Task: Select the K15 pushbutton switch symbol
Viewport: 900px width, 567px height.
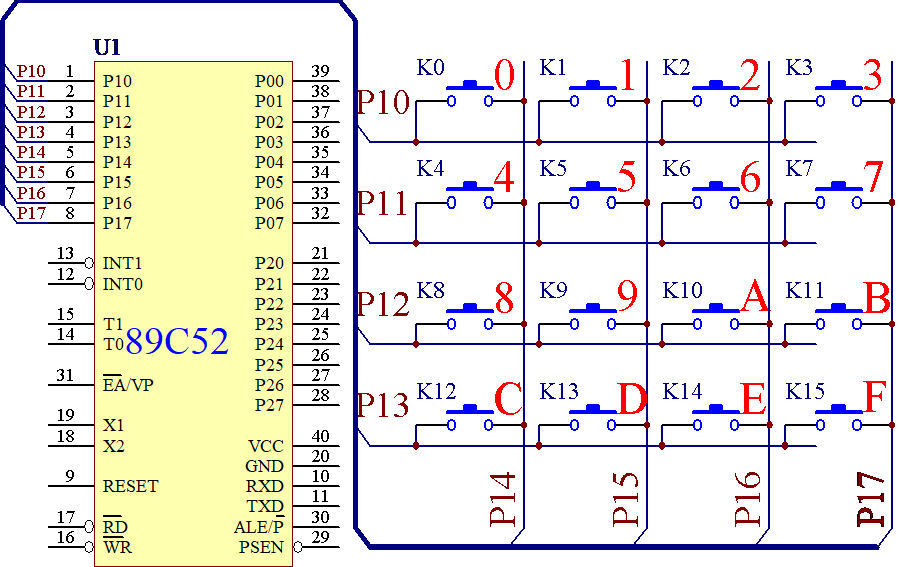Action: 839,418
